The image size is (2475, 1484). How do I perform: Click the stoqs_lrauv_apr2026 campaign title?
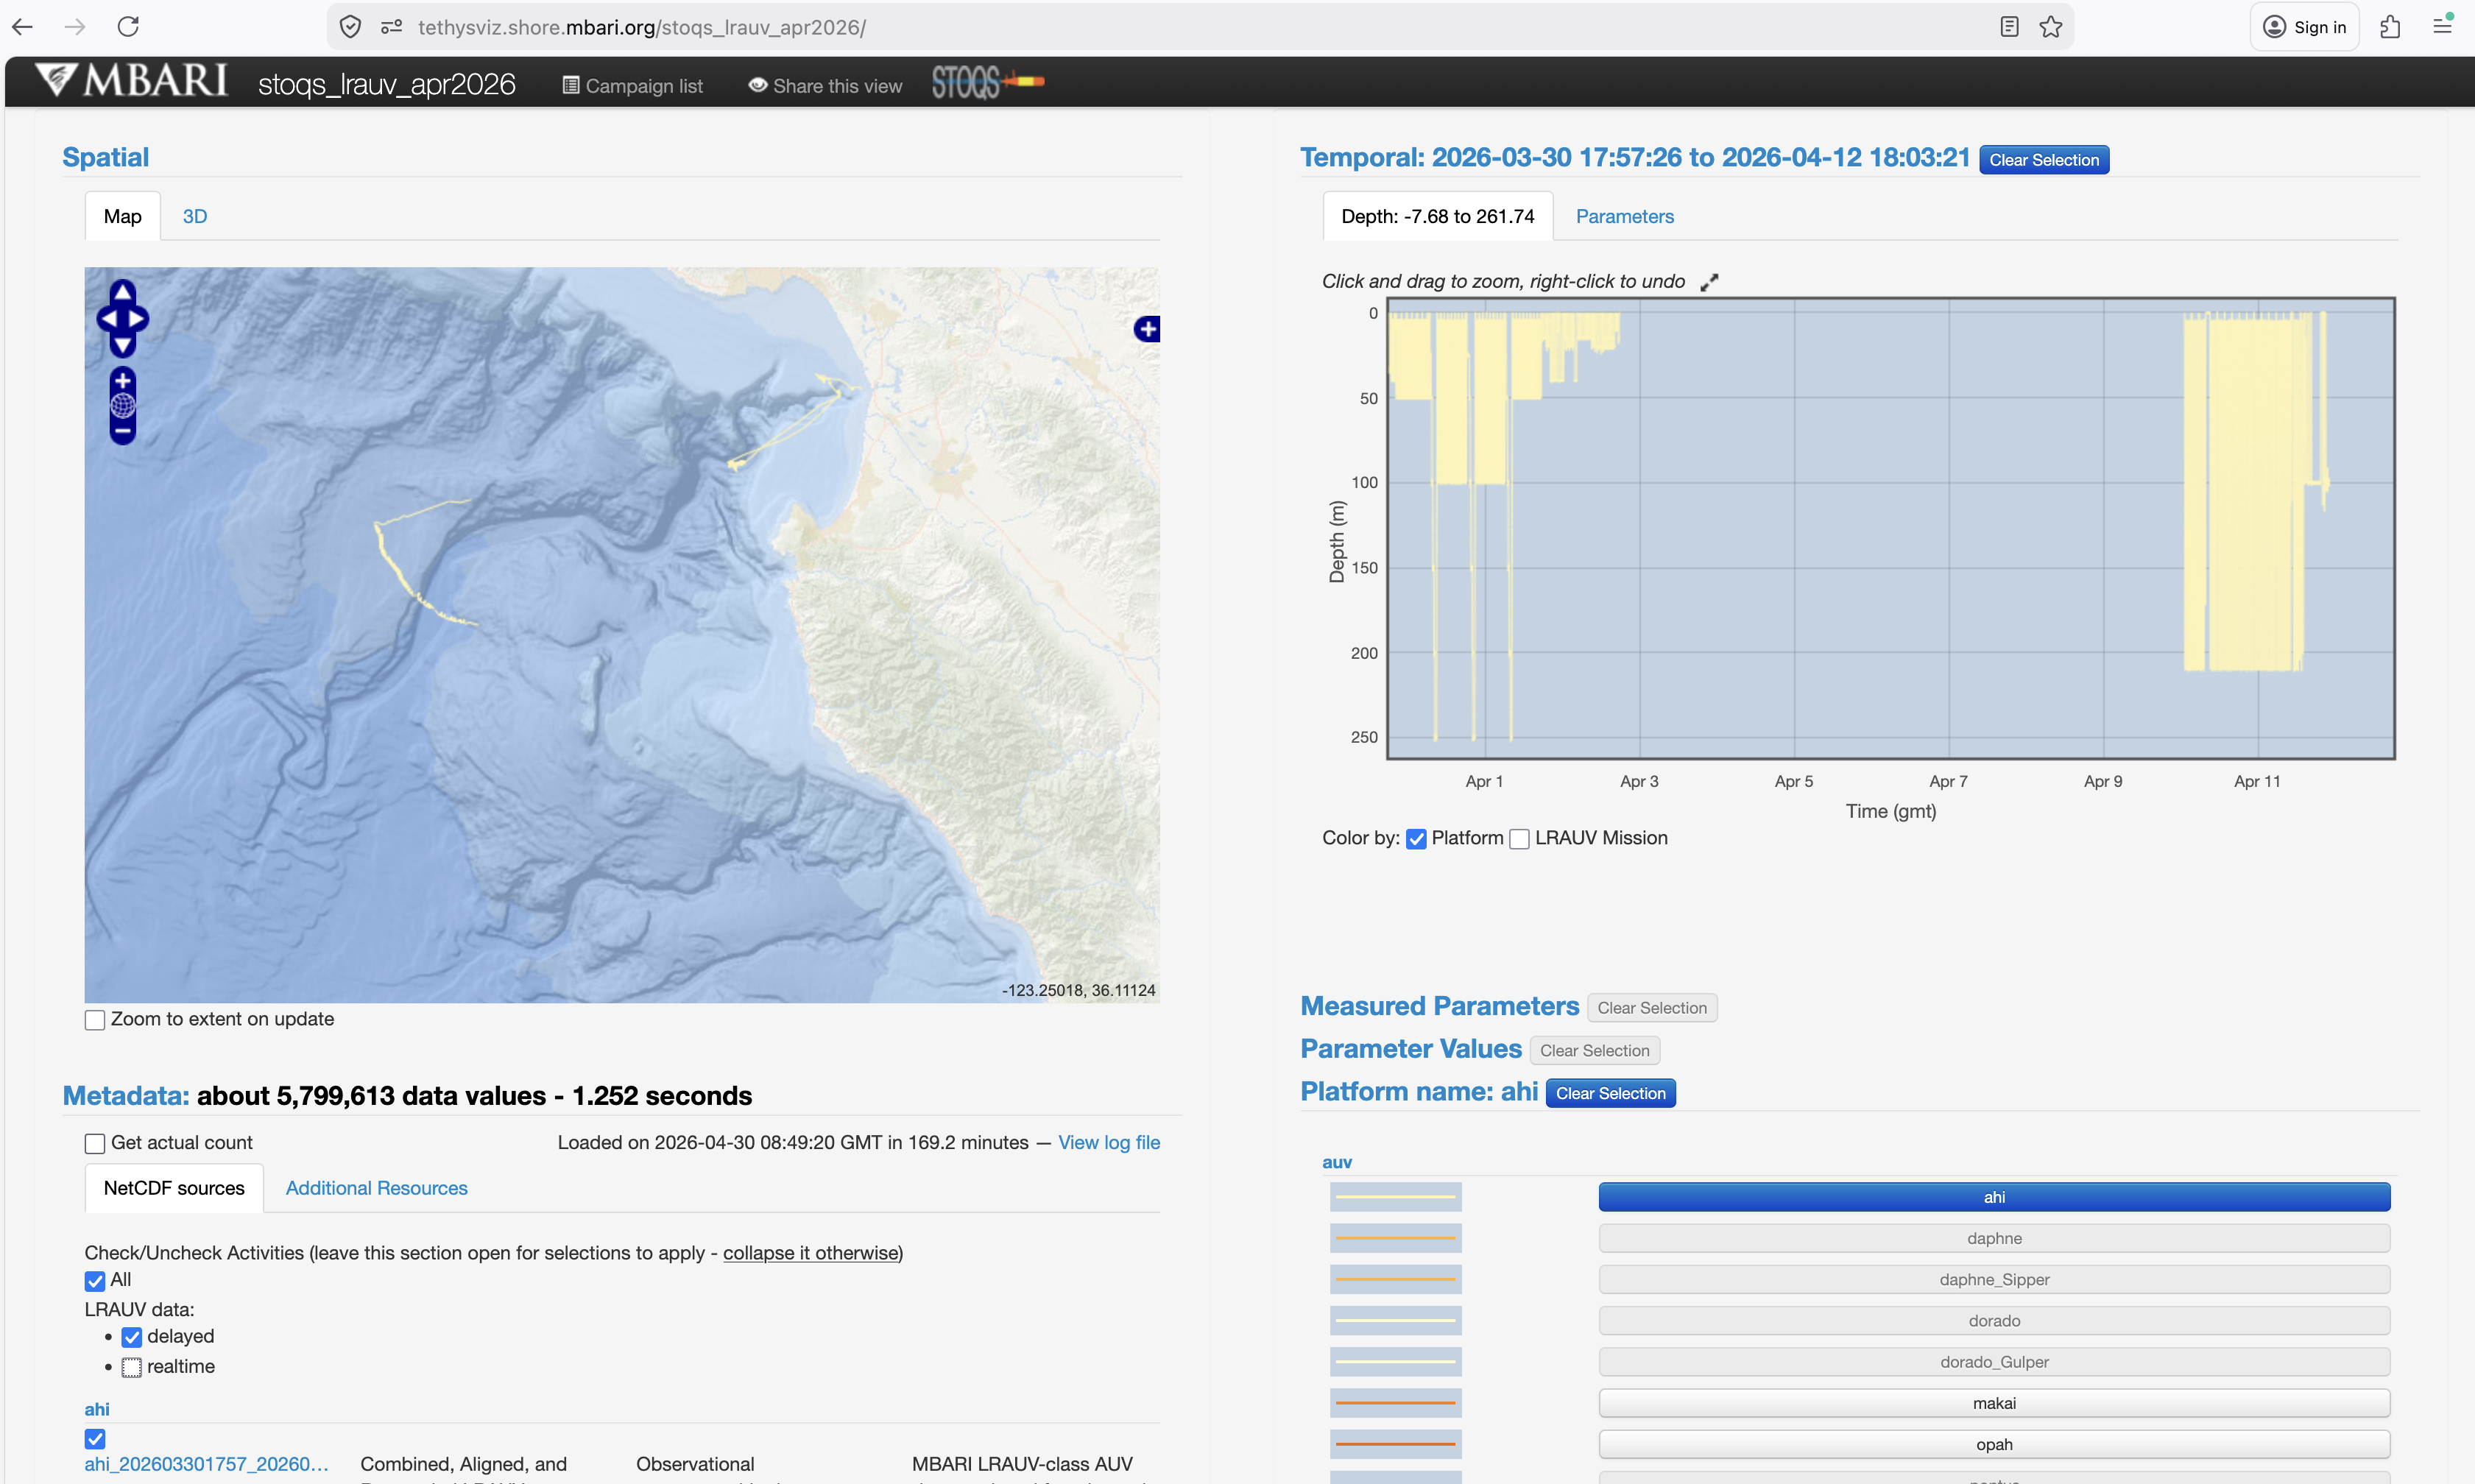point(387,84)
